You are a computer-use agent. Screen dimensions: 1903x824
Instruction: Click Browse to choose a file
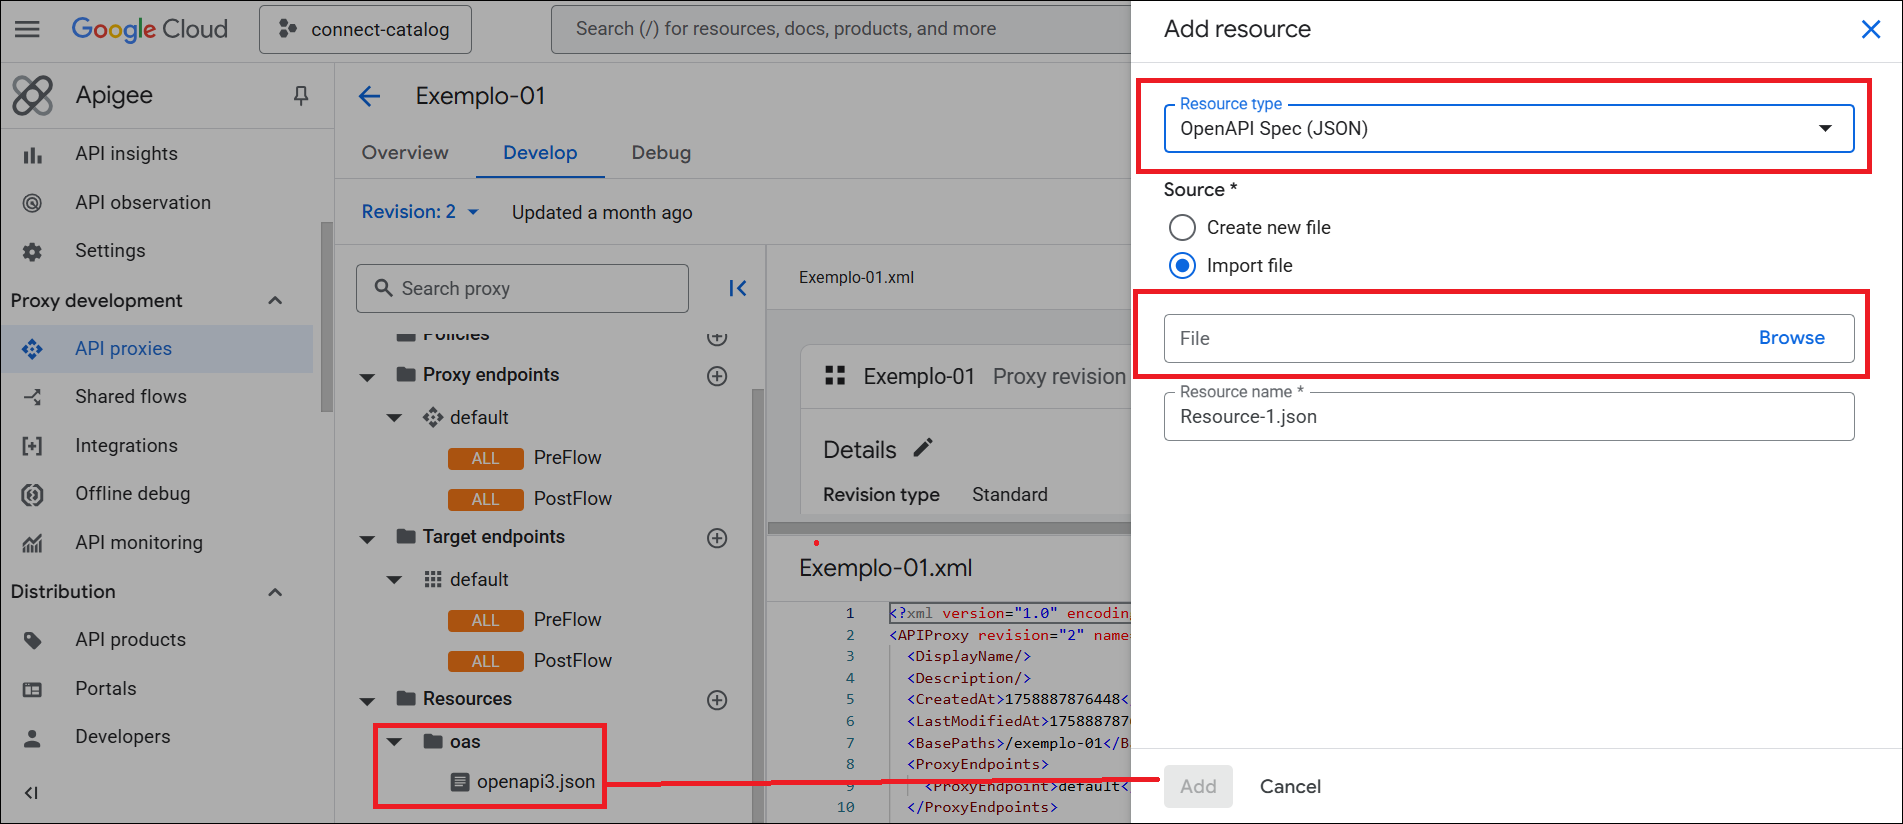(1791, 338)
